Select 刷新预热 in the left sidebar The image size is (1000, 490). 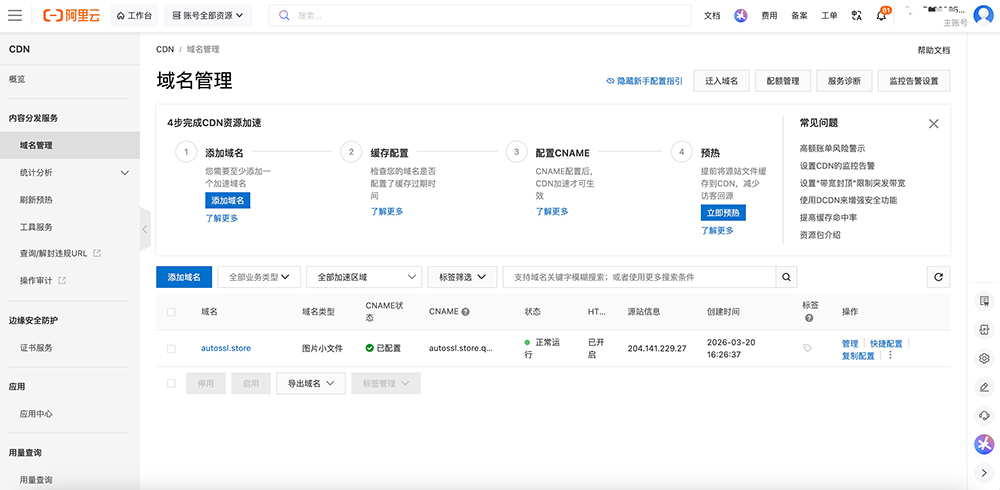36,200
